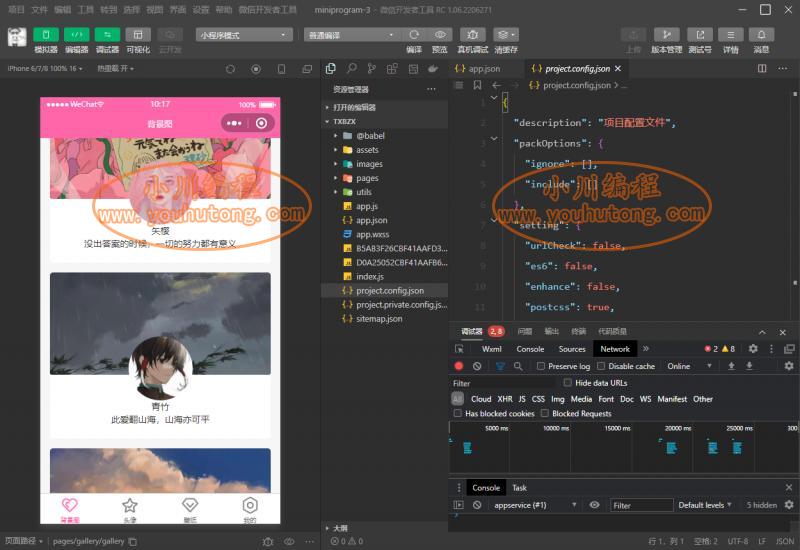
Task: Filter network requests by Cloud
Action: (x=481, y=399)
